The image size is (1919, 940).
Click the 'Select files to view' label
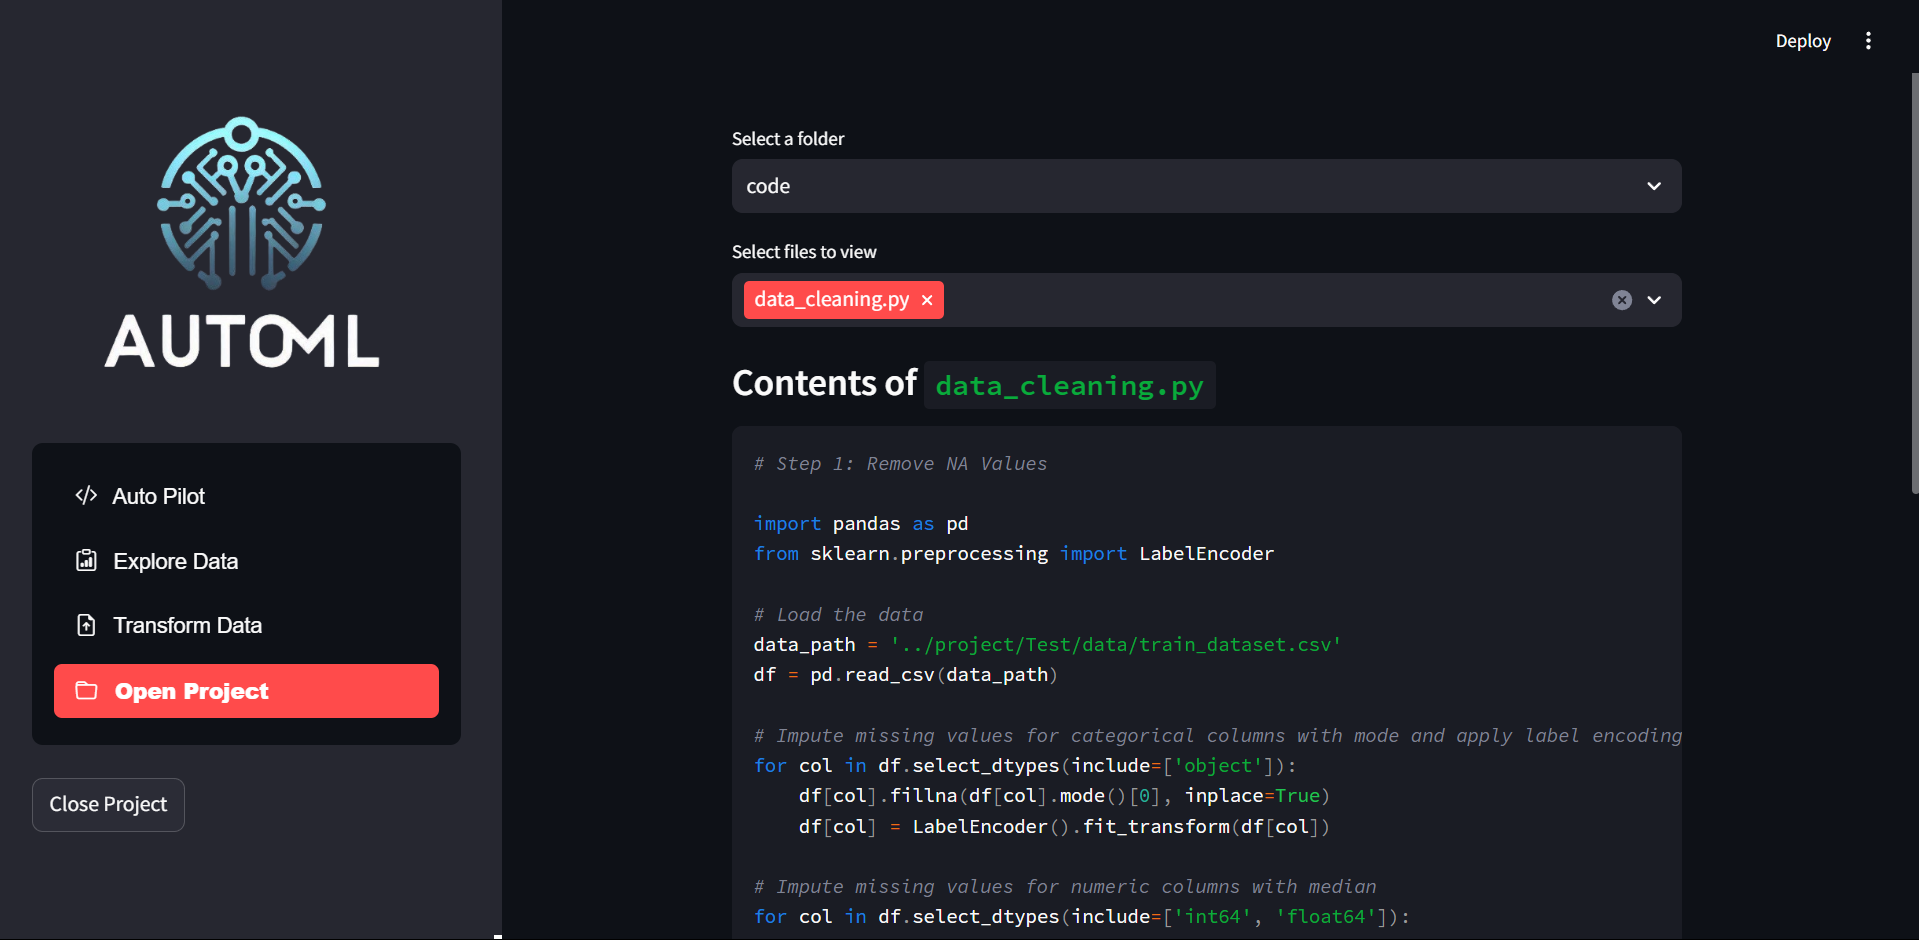click(x=804, y=252)
